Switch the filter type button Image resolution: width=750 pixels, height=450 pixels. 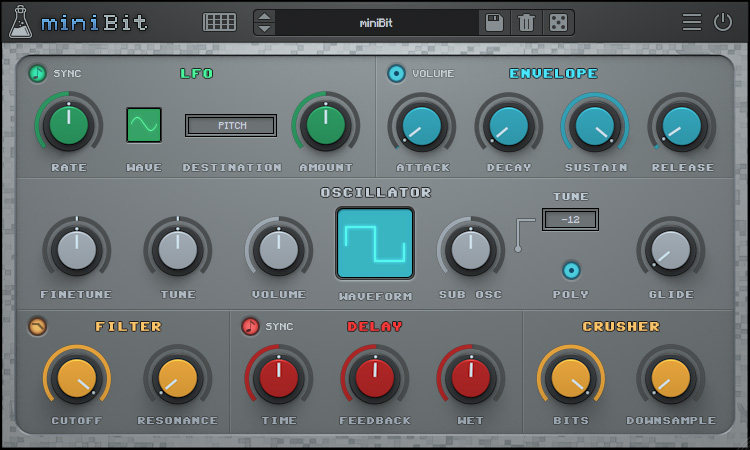click(x=37, y=326)
